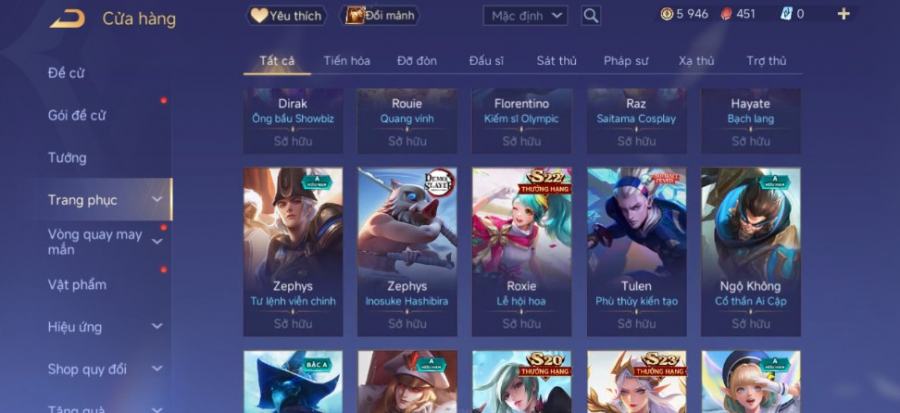Tap the Demon Slayer badge on Zephys
Screen dimensions: 900x413
coord(440,182)
